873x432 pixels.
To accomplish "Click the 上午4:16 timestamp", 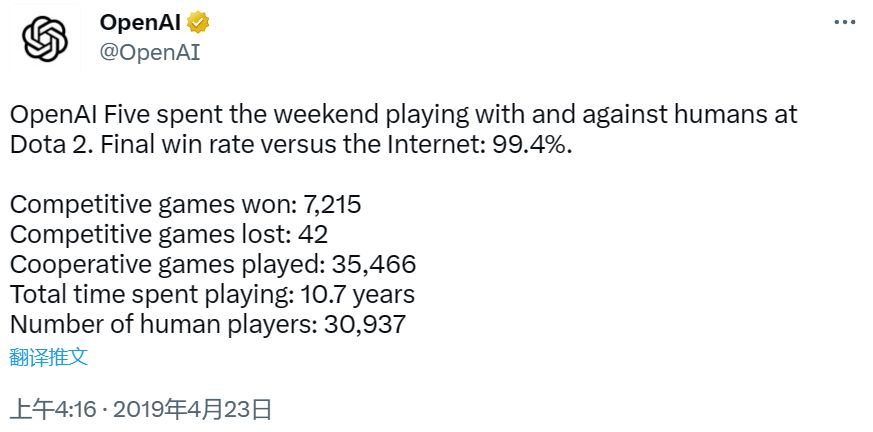I will (x=53, y=408).
